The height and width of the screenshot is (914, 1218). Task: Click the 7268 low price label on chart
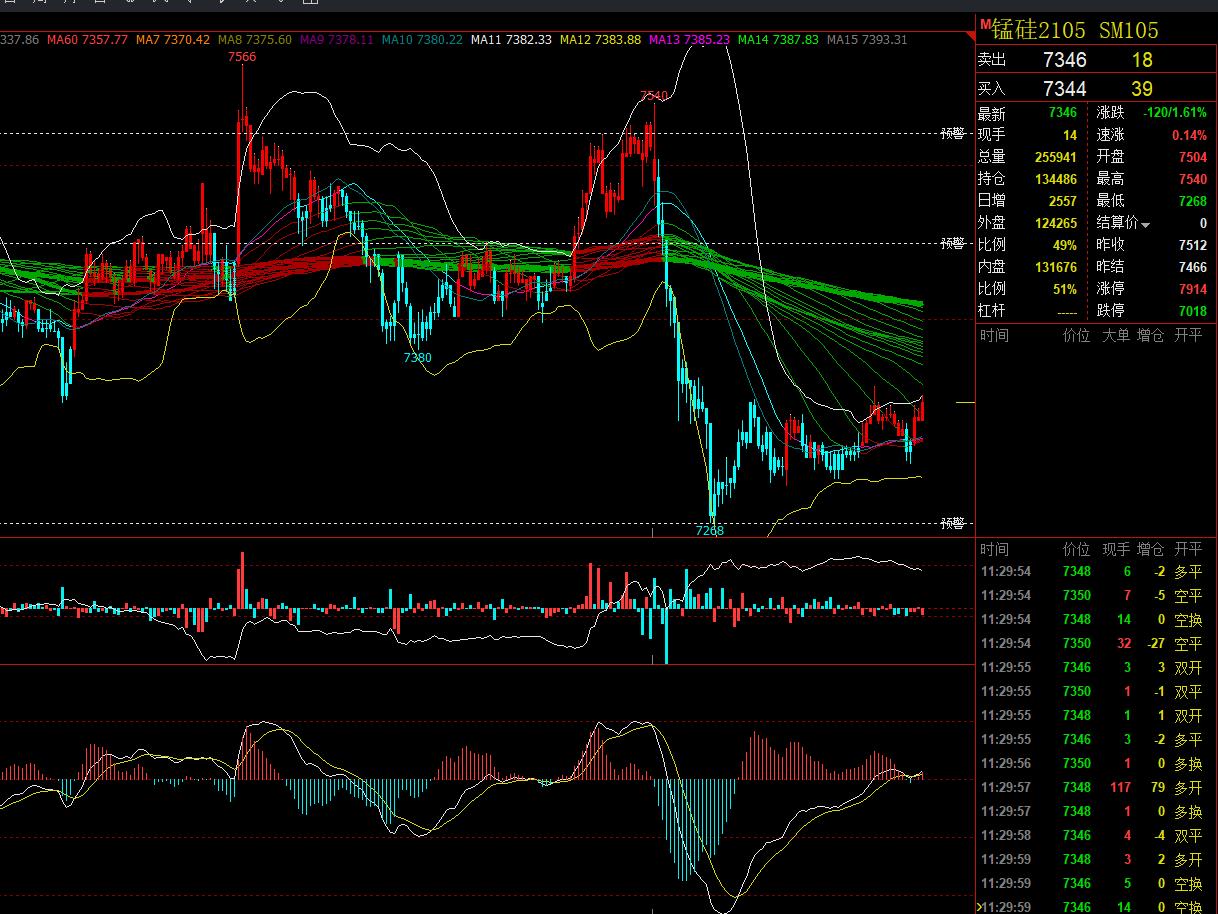709,530
